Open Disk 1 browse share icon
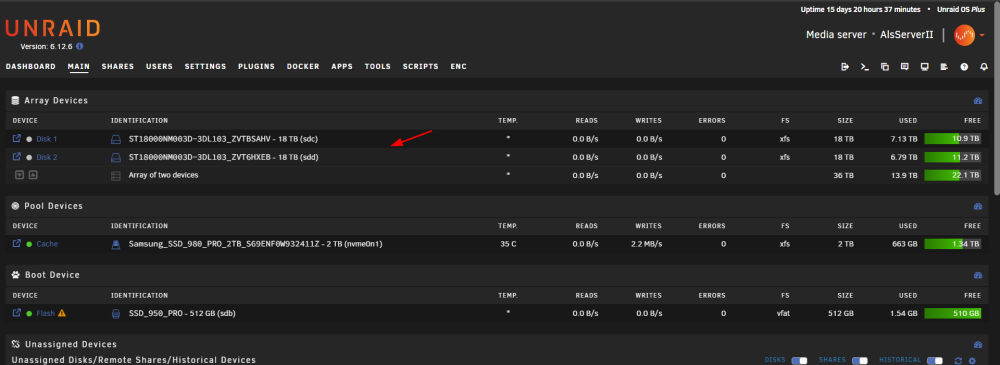Image resolution: width=1000 pixels, height=365 pixels. 17,138
